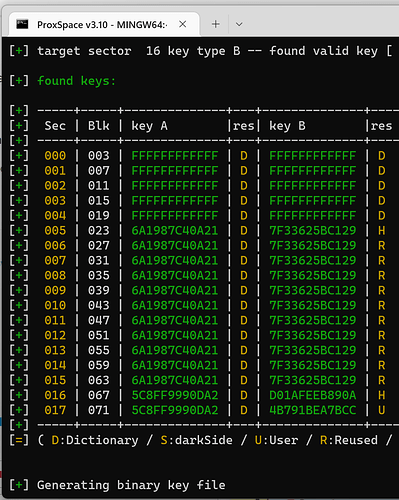Close the ProxSpace v3.10 tab

(x=182, y=24)
